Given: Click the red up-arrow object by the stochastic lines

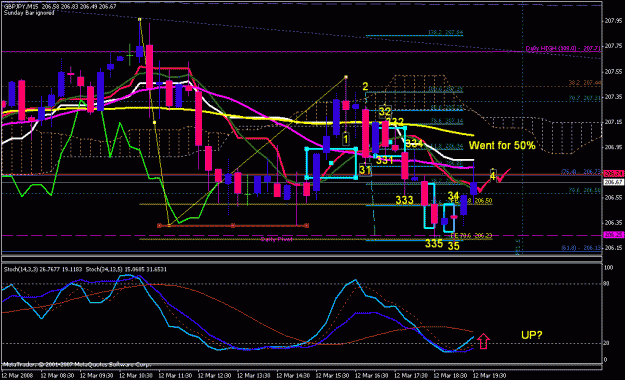Looking at the screenshot, I should 483,341.
